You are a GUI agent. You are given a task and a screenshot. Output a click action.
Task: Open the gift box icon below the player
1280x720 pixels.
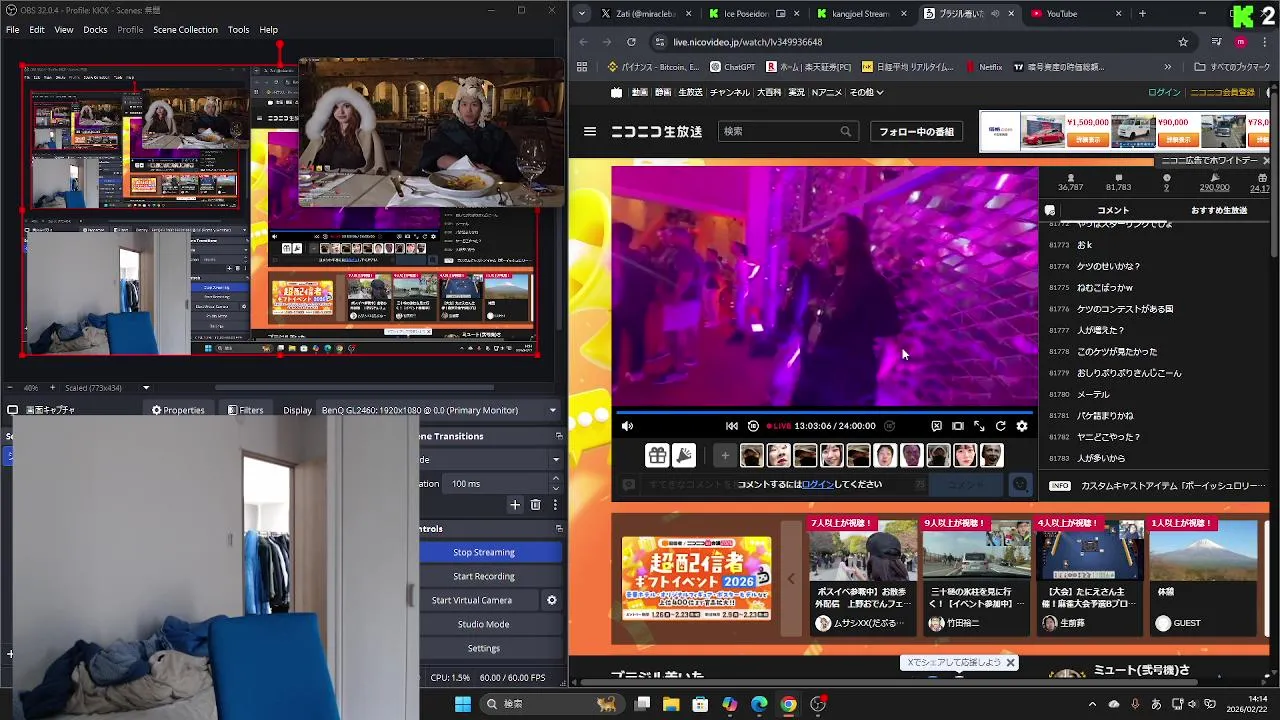click(x=657, y=456)
